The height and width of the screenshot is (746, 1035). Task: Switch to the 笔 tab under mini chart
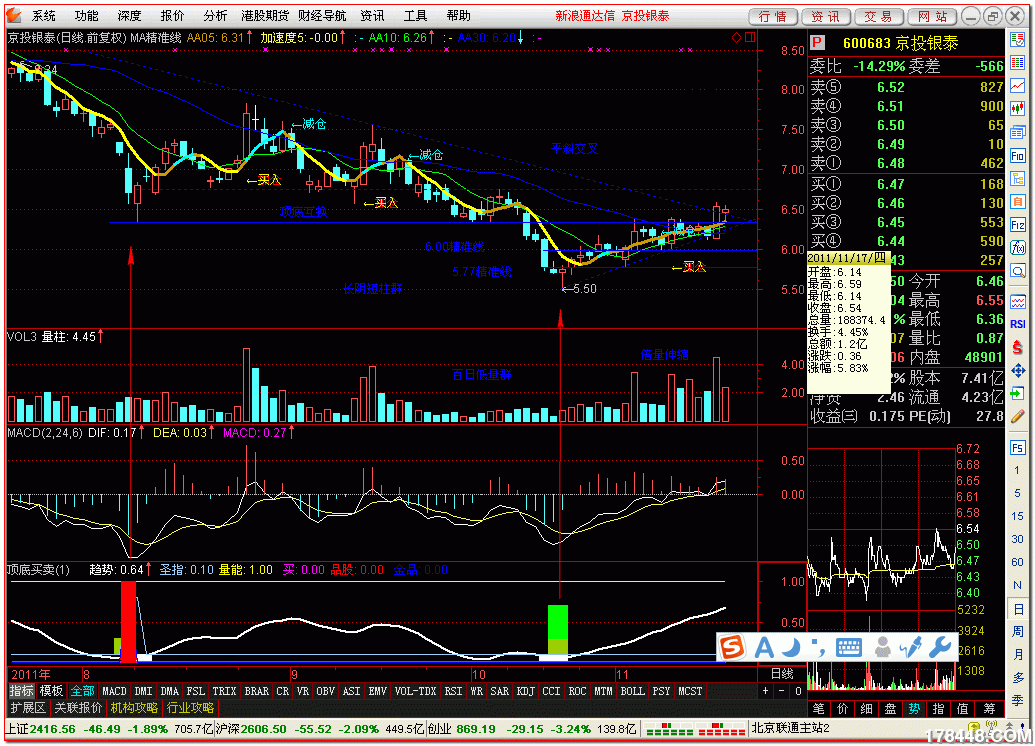point(818,709)
